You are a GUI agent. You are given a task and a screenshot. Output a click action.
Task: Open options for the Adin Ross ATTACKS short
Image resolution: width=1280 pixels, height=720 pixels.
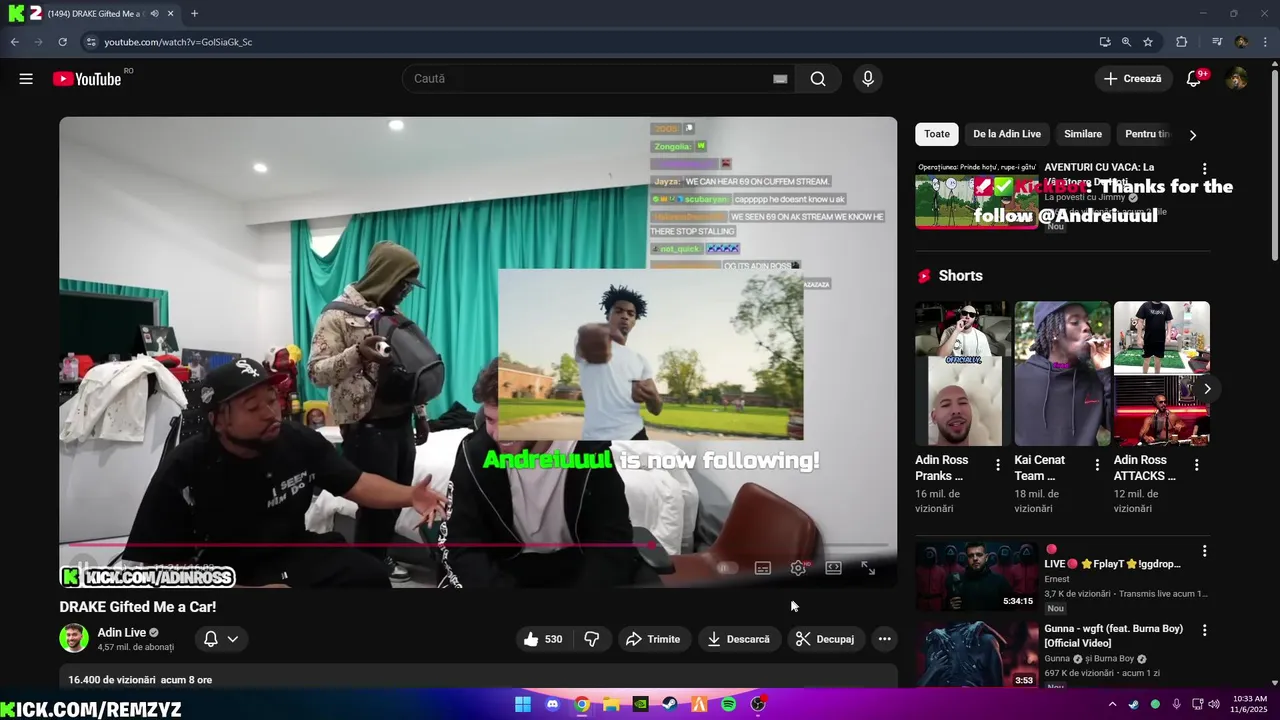tap(1196, 465)
